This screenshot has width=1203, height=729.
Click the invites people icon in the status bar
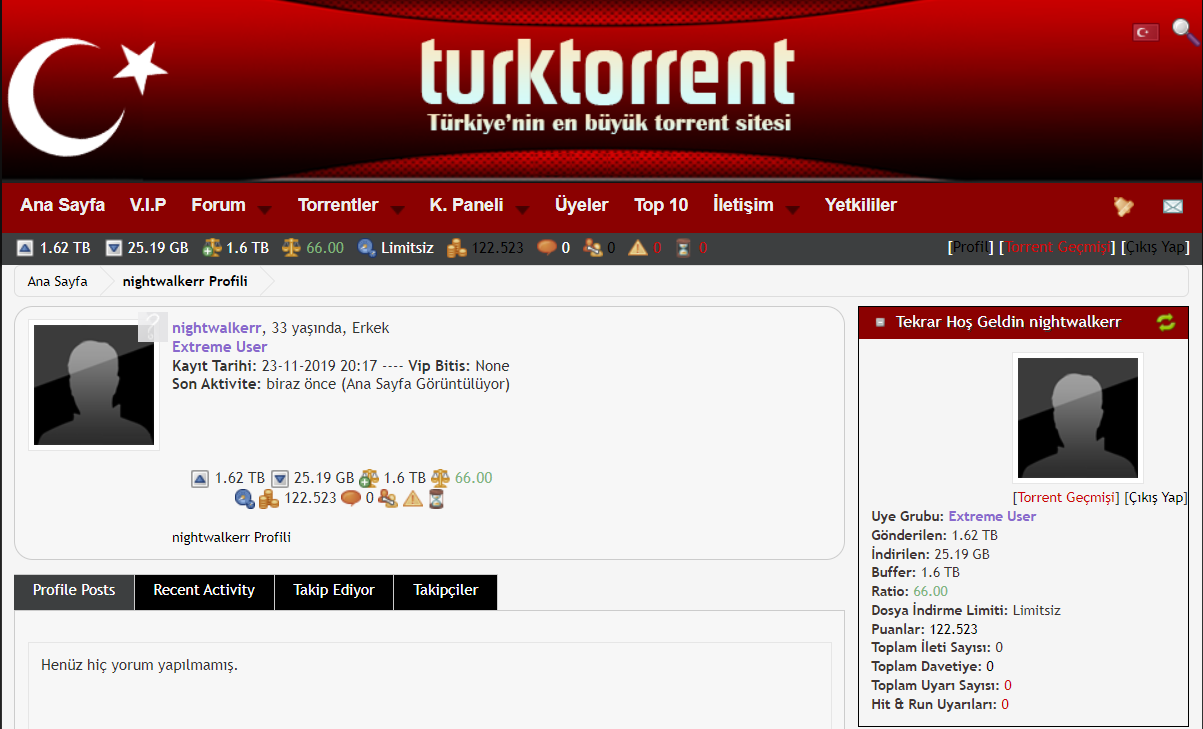[x=593, y=248]
